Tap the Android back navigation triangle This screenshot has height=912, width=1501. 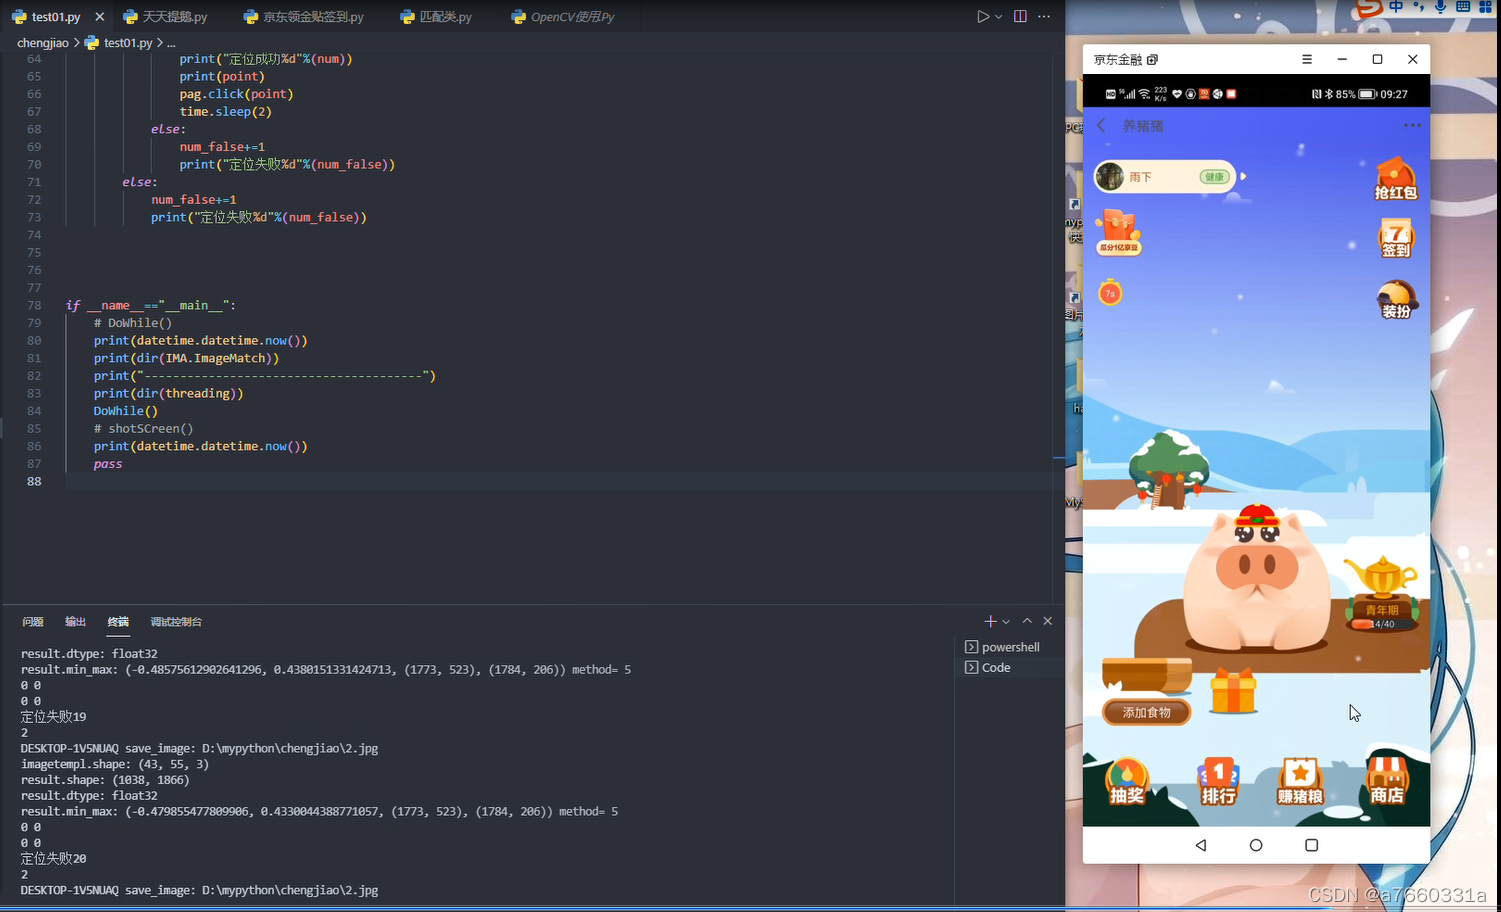click(1201, 845)
